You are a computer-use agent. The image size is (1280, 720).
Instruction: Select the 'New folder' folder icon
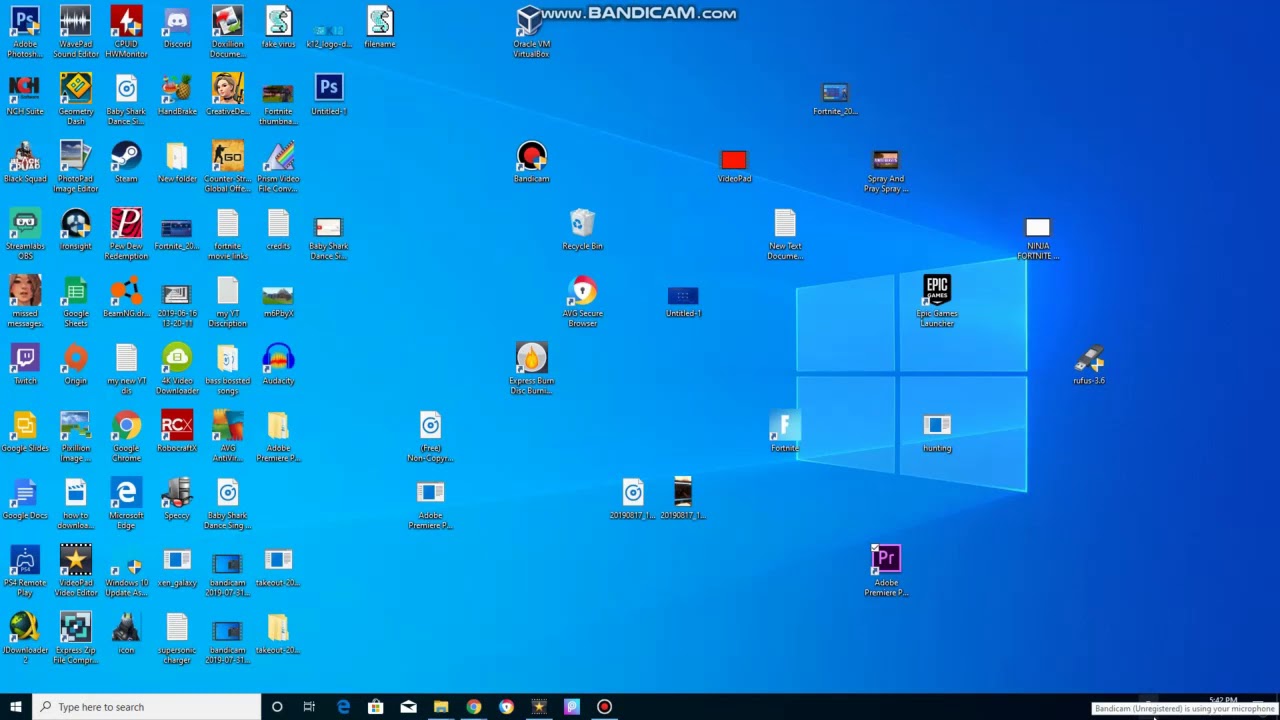coord(177,161)
